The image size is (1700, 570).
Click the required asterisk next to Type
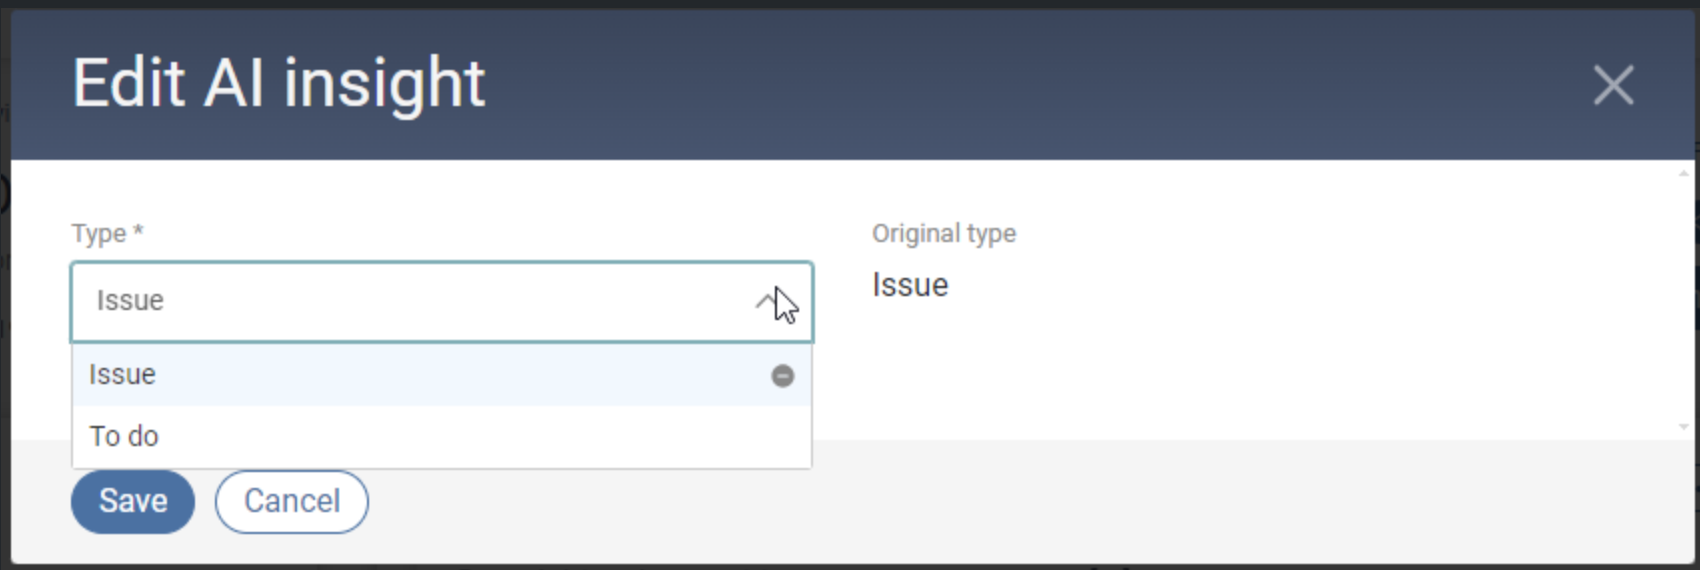tap(138, 232)
